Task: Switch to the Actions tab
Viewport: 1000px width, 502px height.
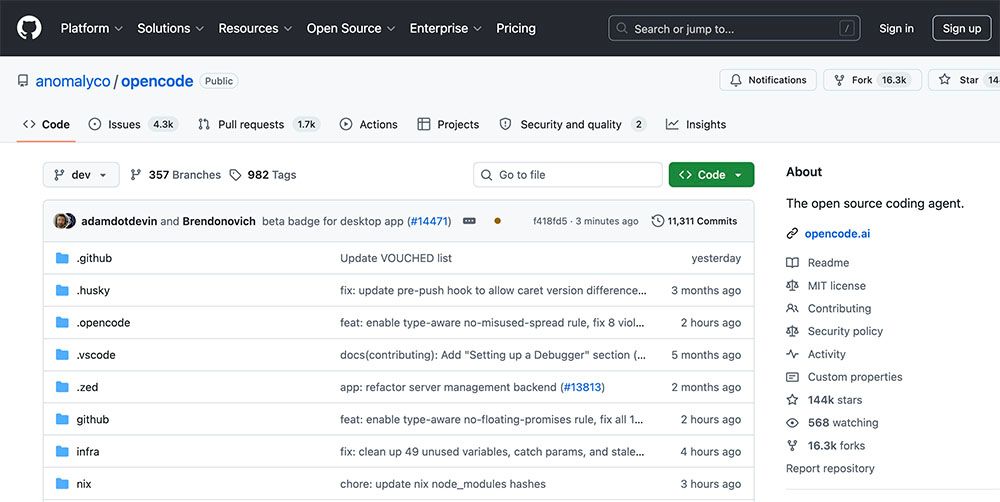Action: pos(369,124)
